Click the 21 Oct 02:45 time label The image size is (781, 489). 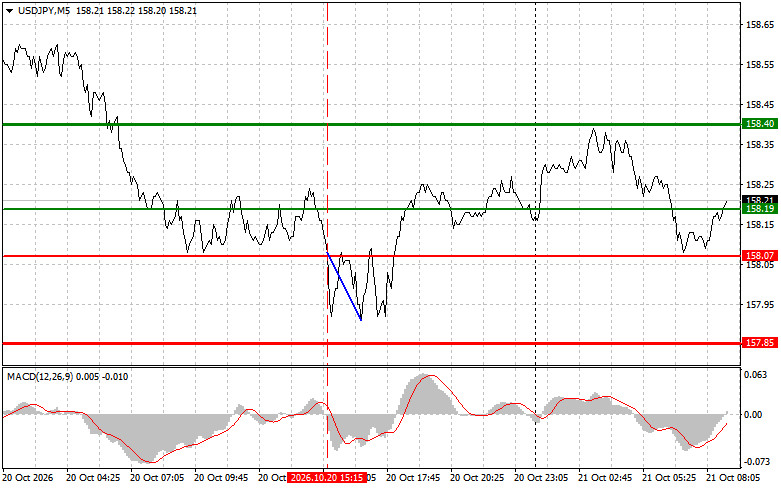(x=605, y=478)
